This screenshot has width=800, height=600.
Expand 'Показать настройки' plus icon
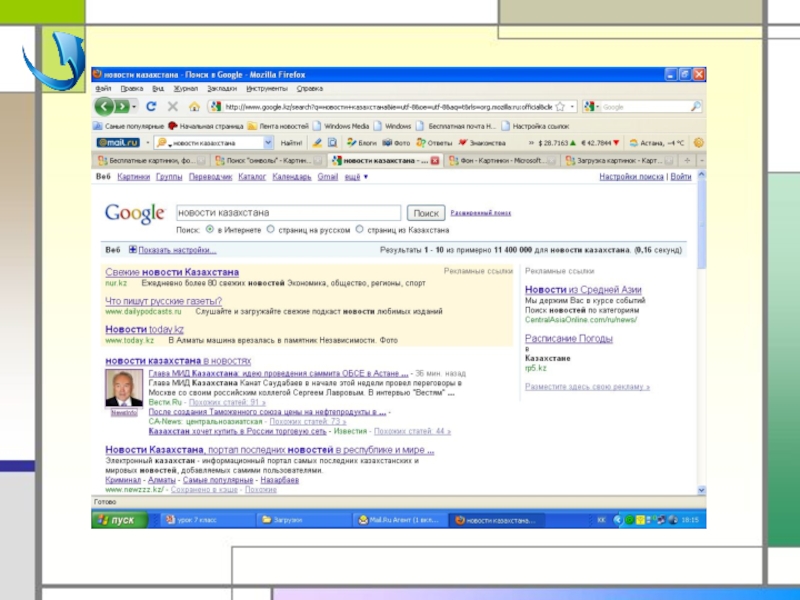coord(133,249)
